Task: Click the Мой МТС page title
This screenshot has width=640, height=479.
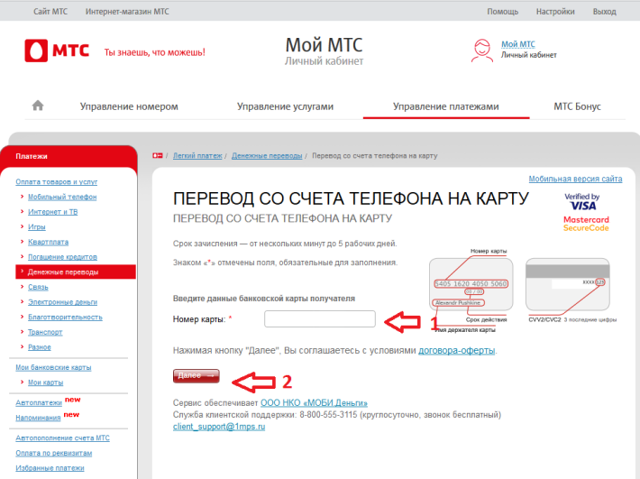Action: 324,45
